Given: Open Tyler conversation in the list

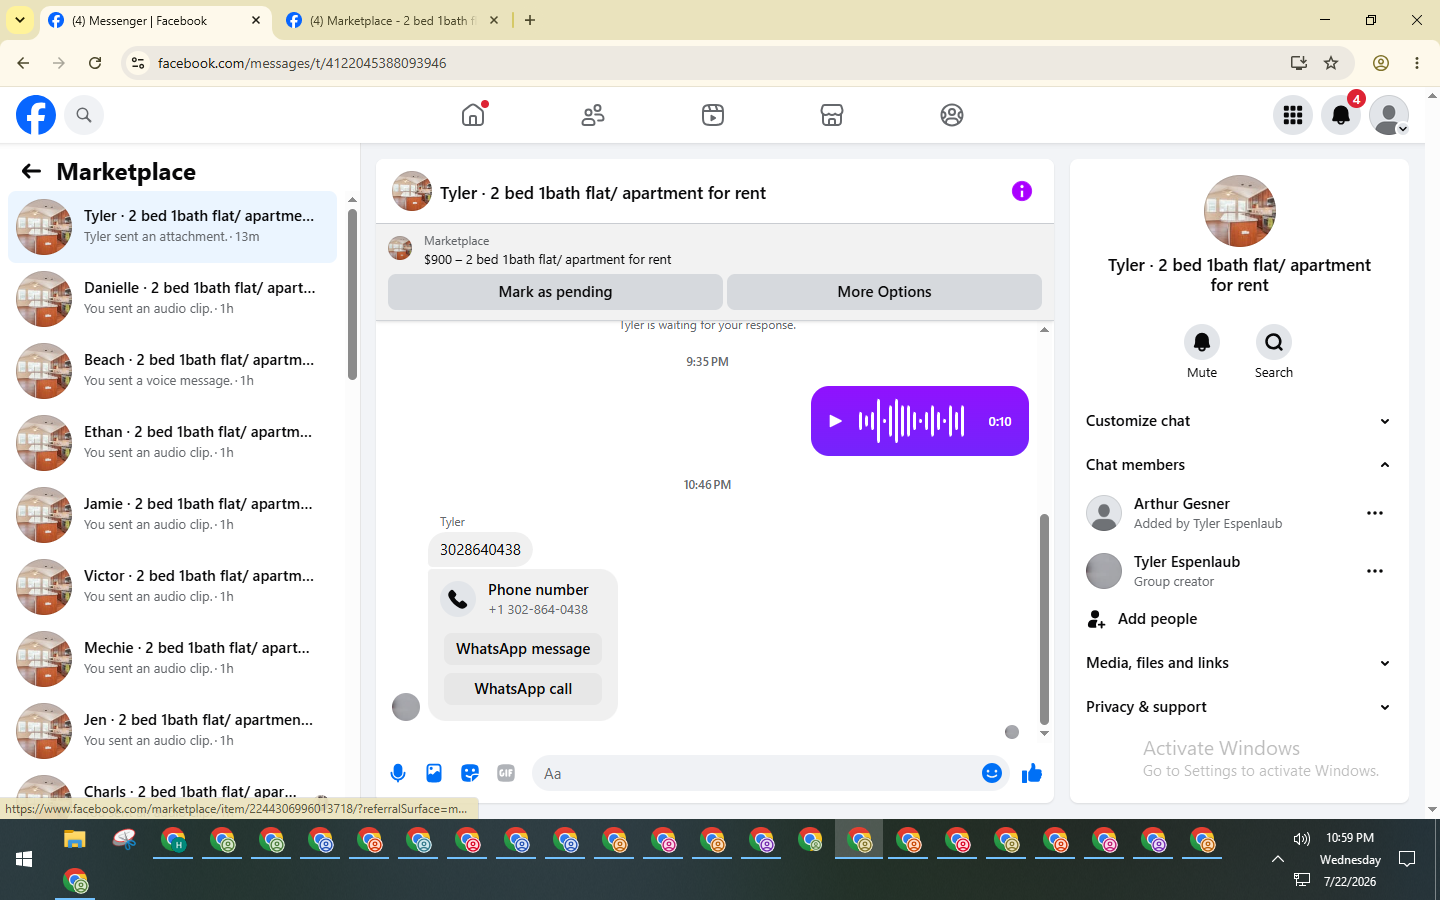Looking at the screenshot, I should click(x=172, y=227).
